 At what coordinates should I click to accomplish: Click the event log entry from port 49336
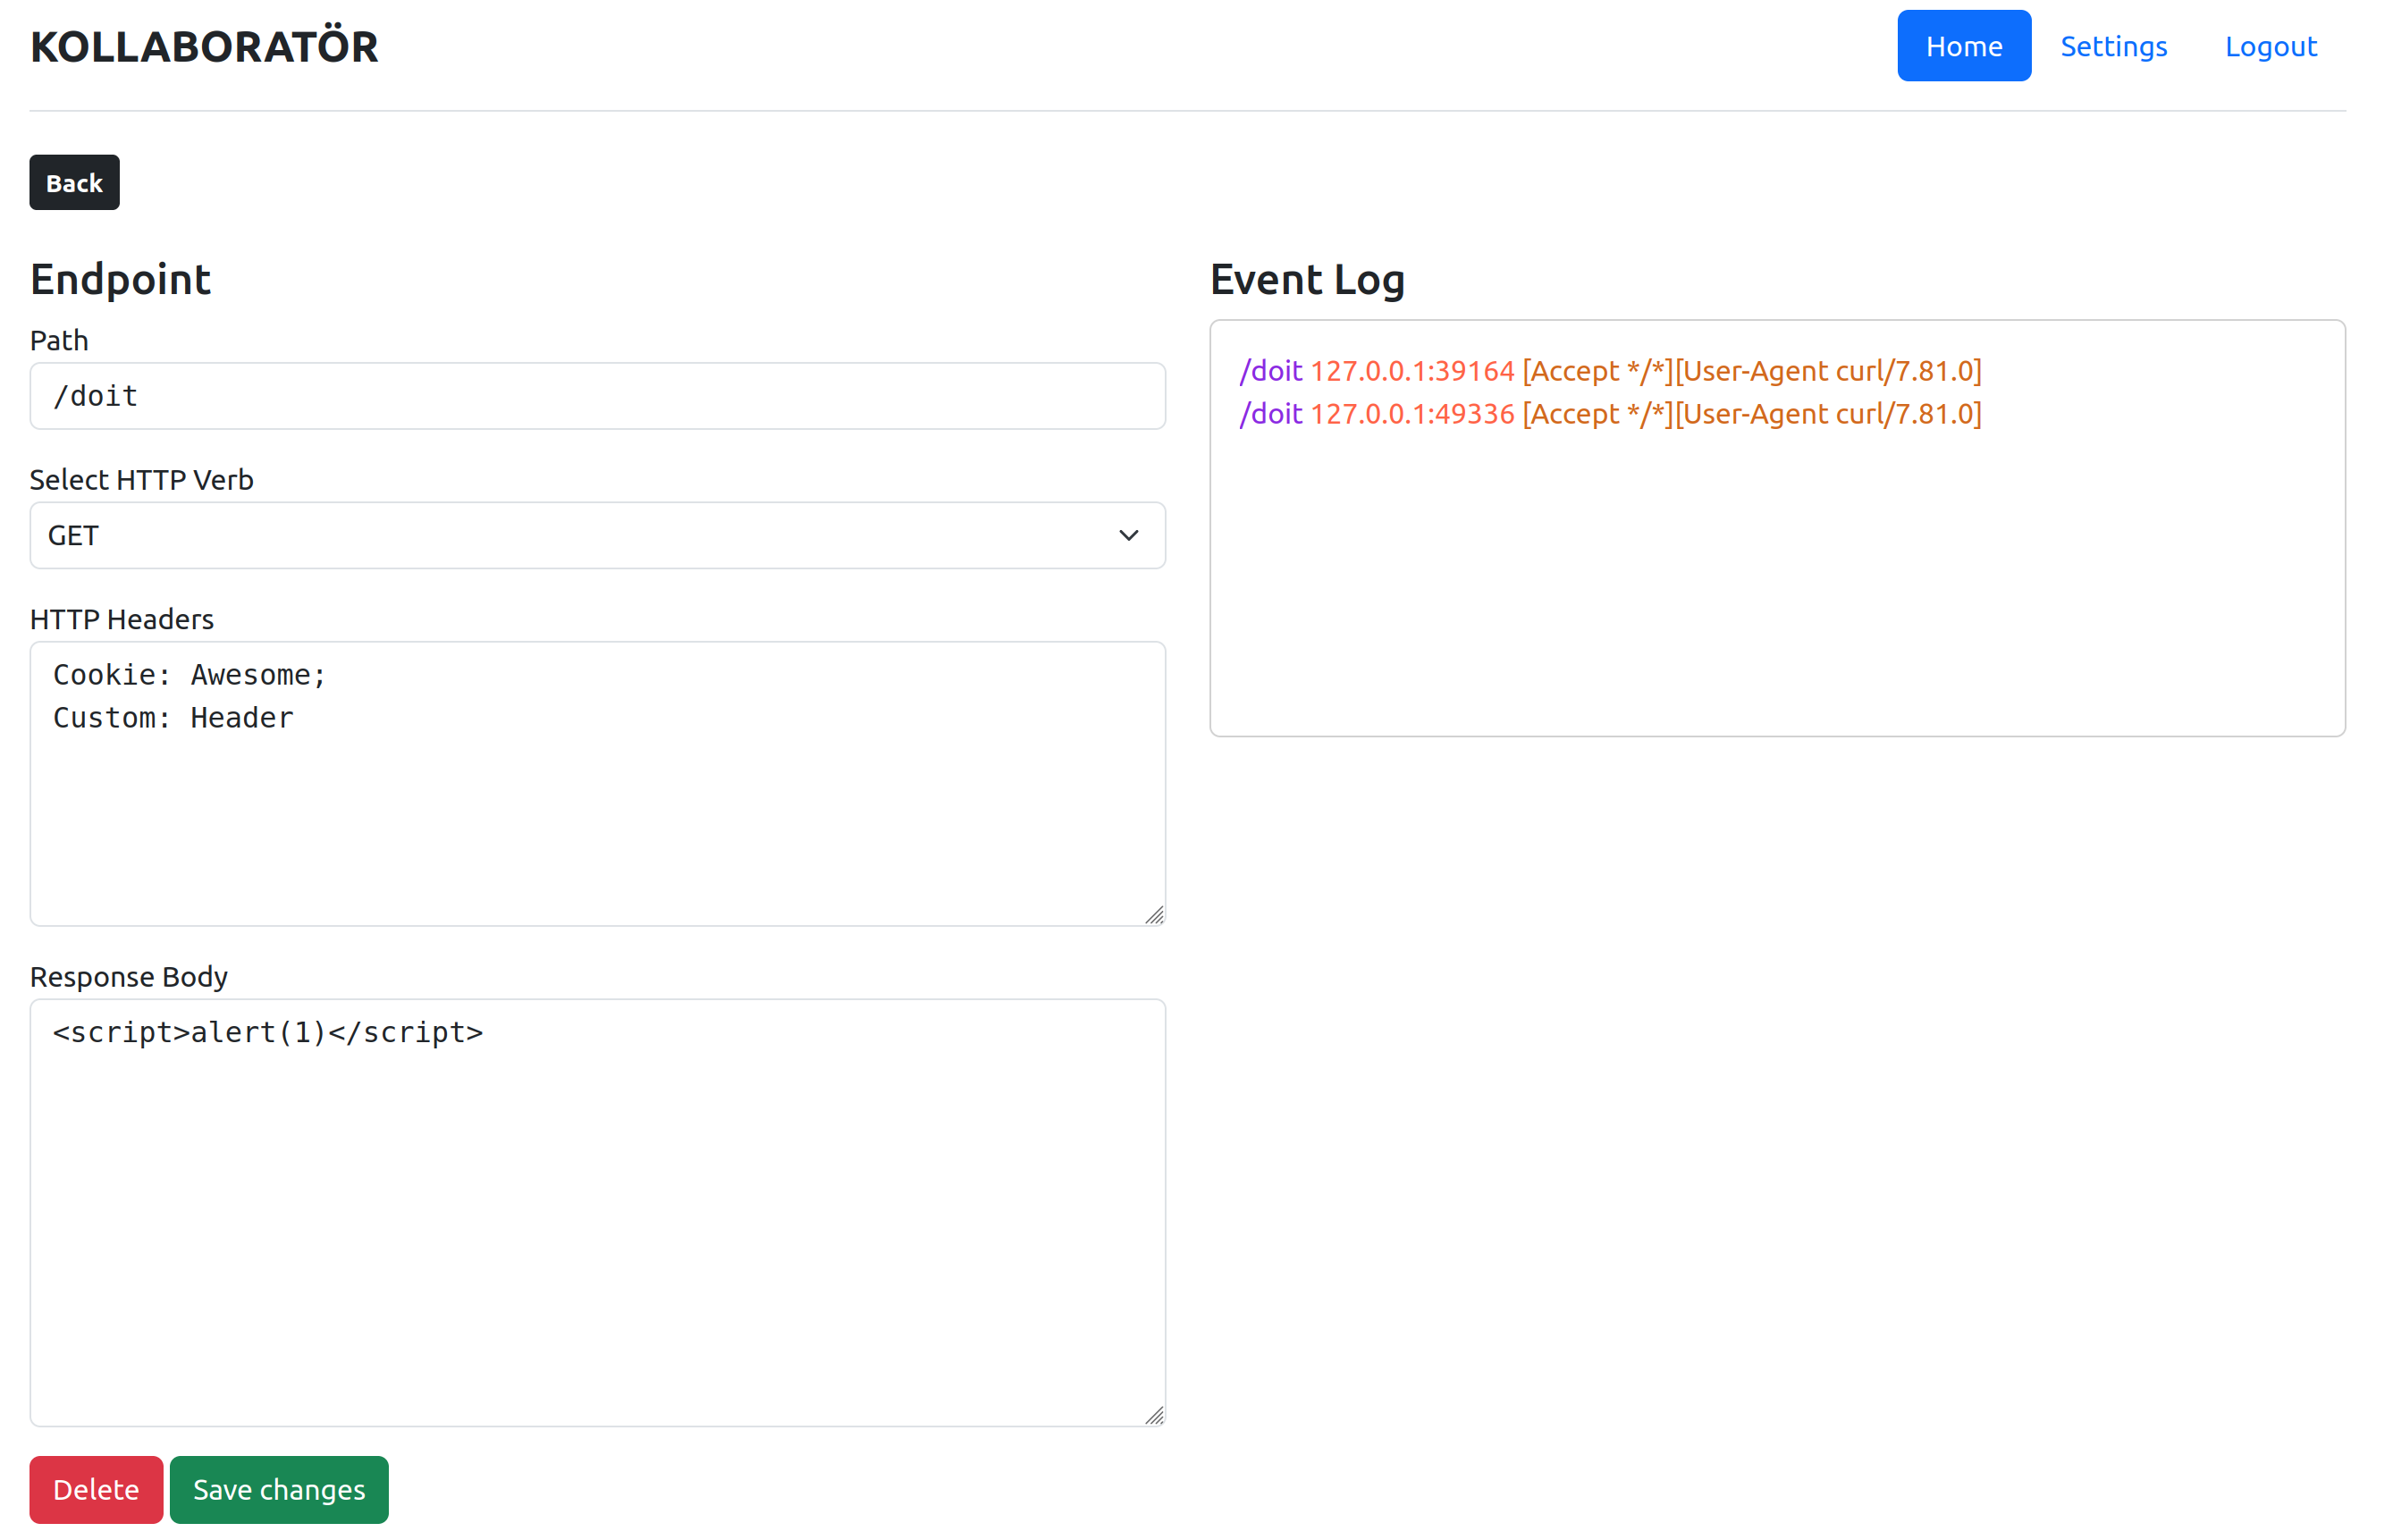pyautogui.click(x=1608, y=414)
